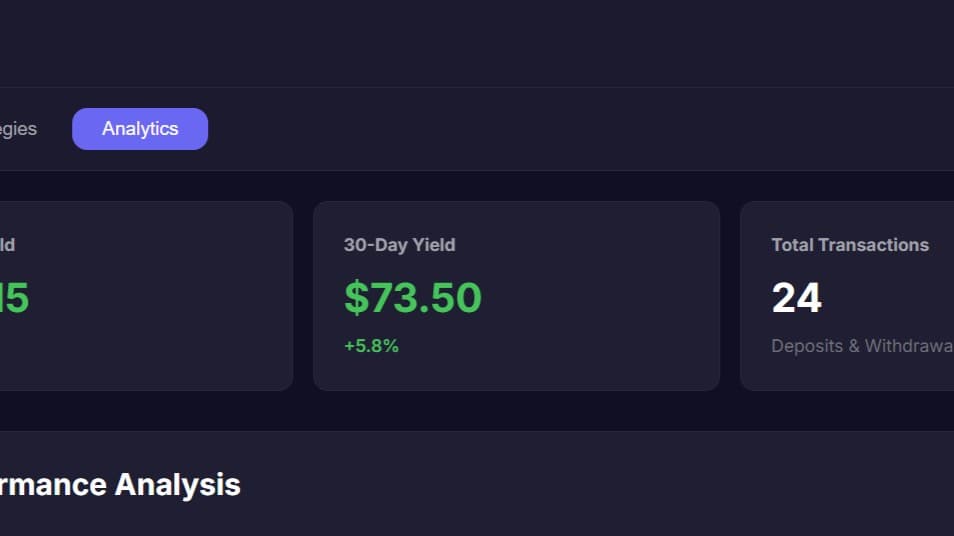954x536 pixels.
Task: Select the $73.50 yield amount
Action: click(412, 298)
